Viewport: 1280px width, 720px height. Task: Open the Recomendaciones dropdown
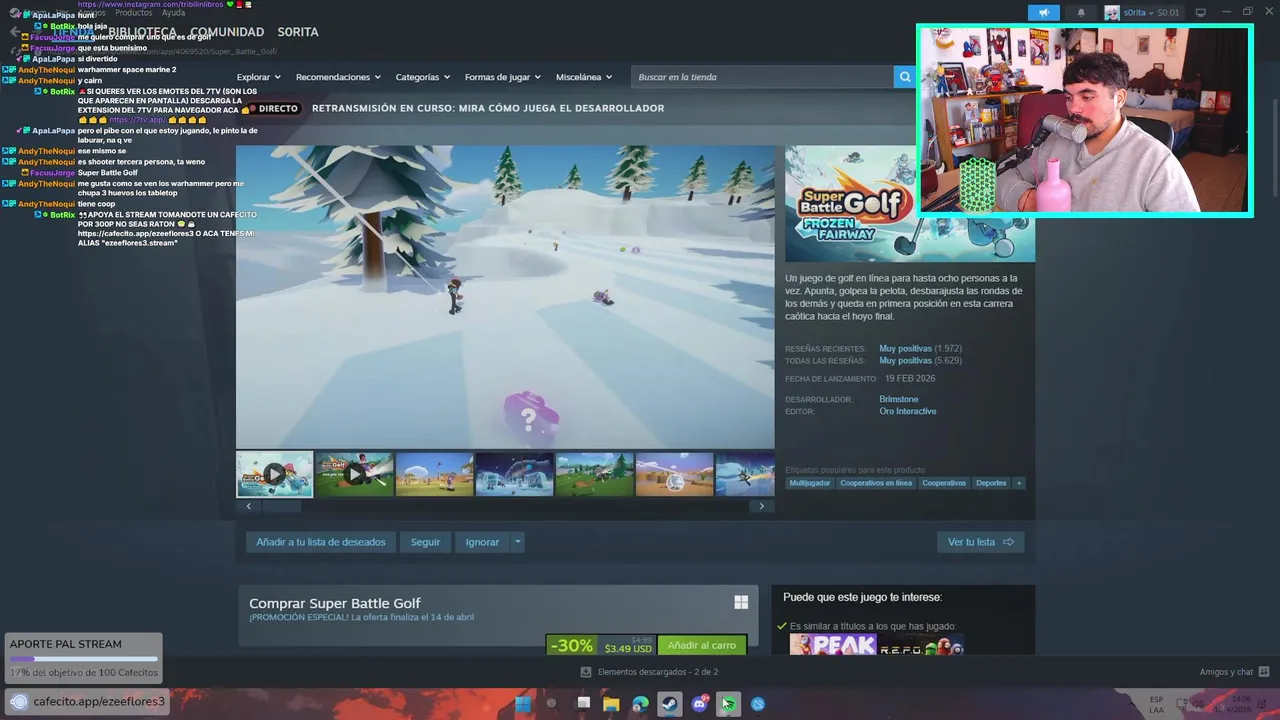point(338,77)
